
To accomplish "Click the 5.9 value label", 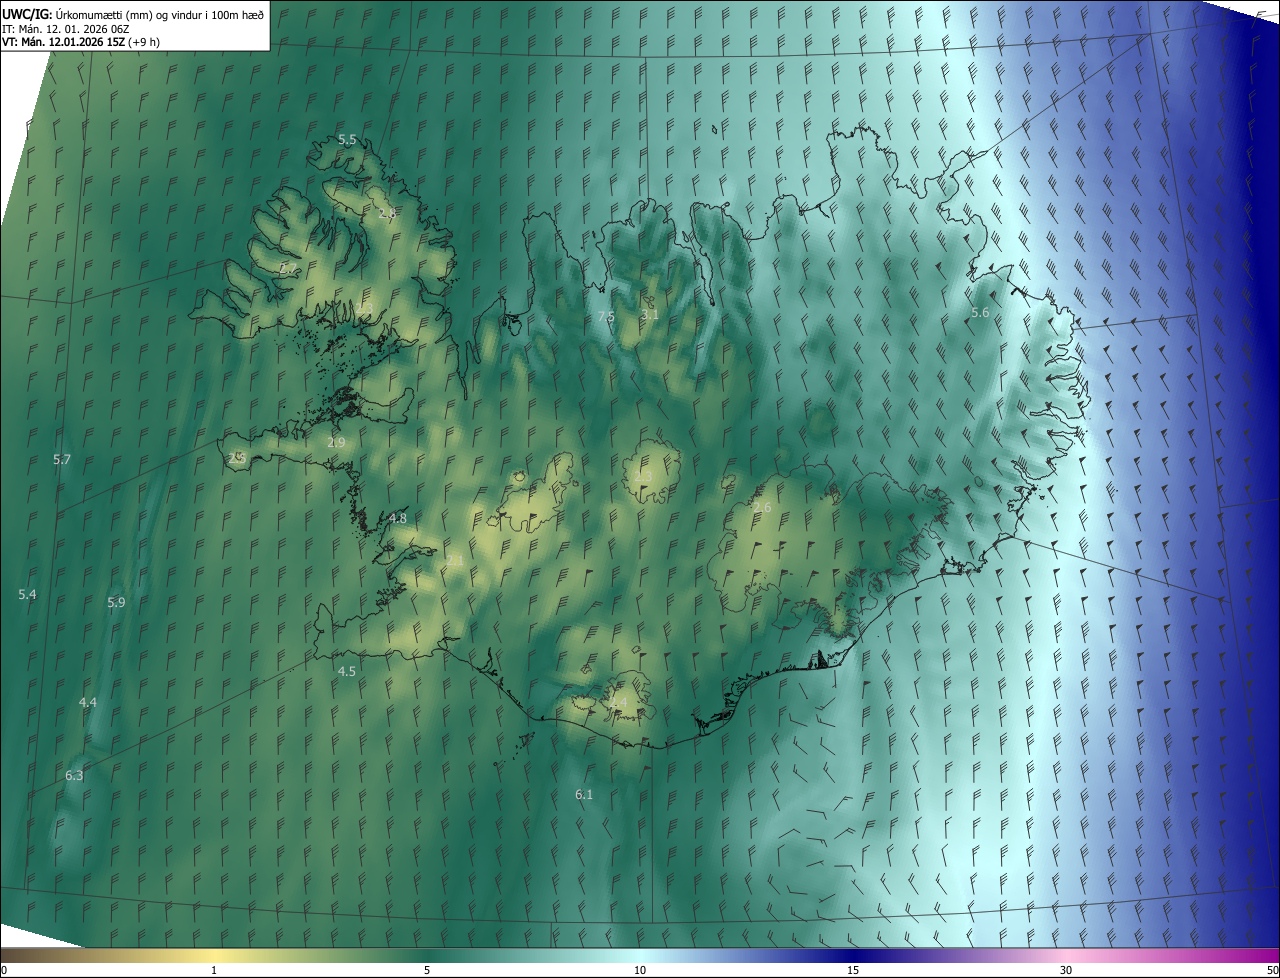I will click(116, 602).
